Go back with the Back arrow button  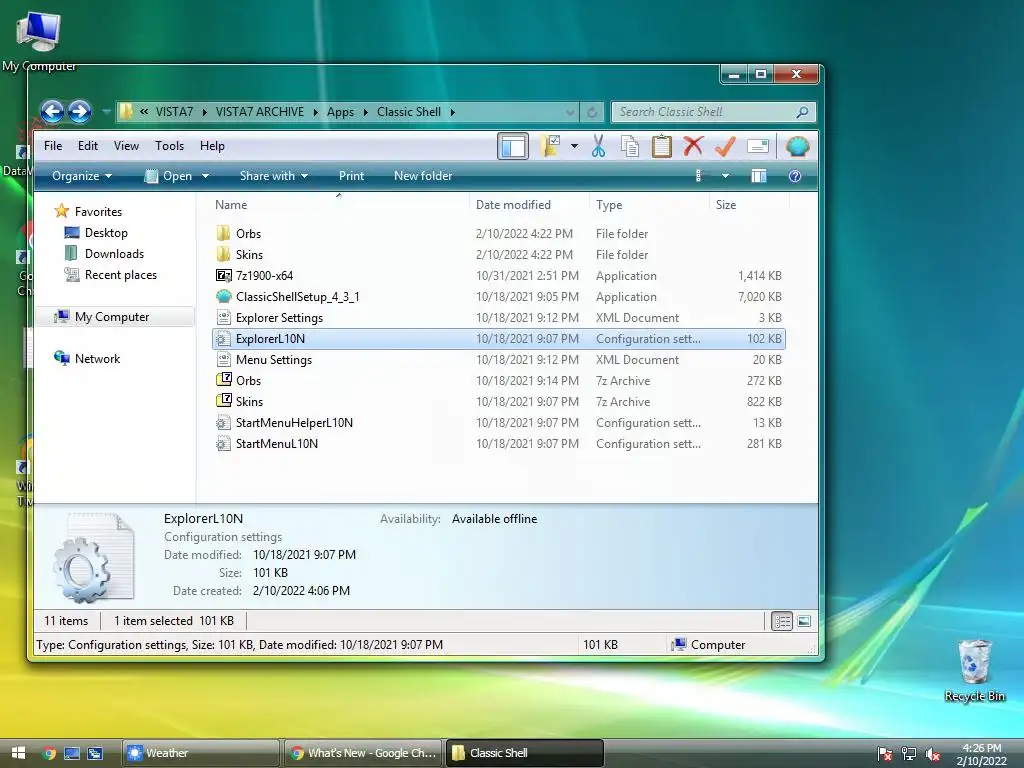52,112
